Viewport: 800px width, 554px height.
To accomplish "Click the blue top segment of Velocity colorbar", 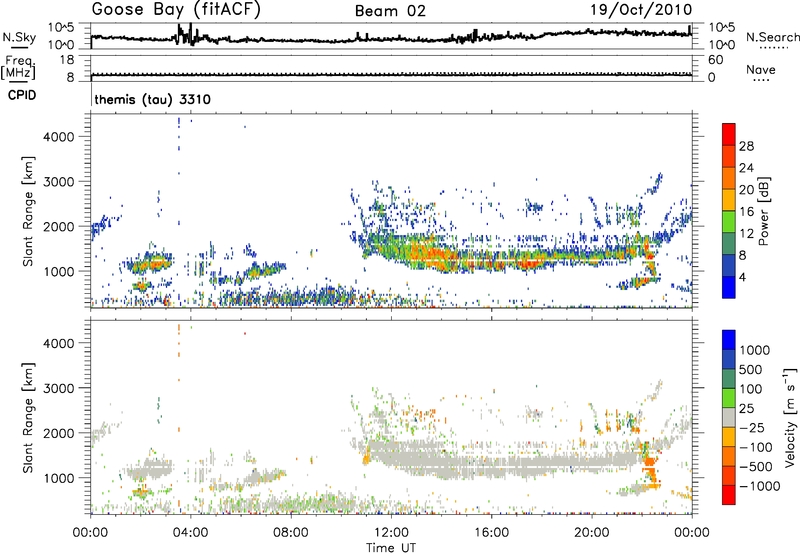I will click(x=729, y=340).
